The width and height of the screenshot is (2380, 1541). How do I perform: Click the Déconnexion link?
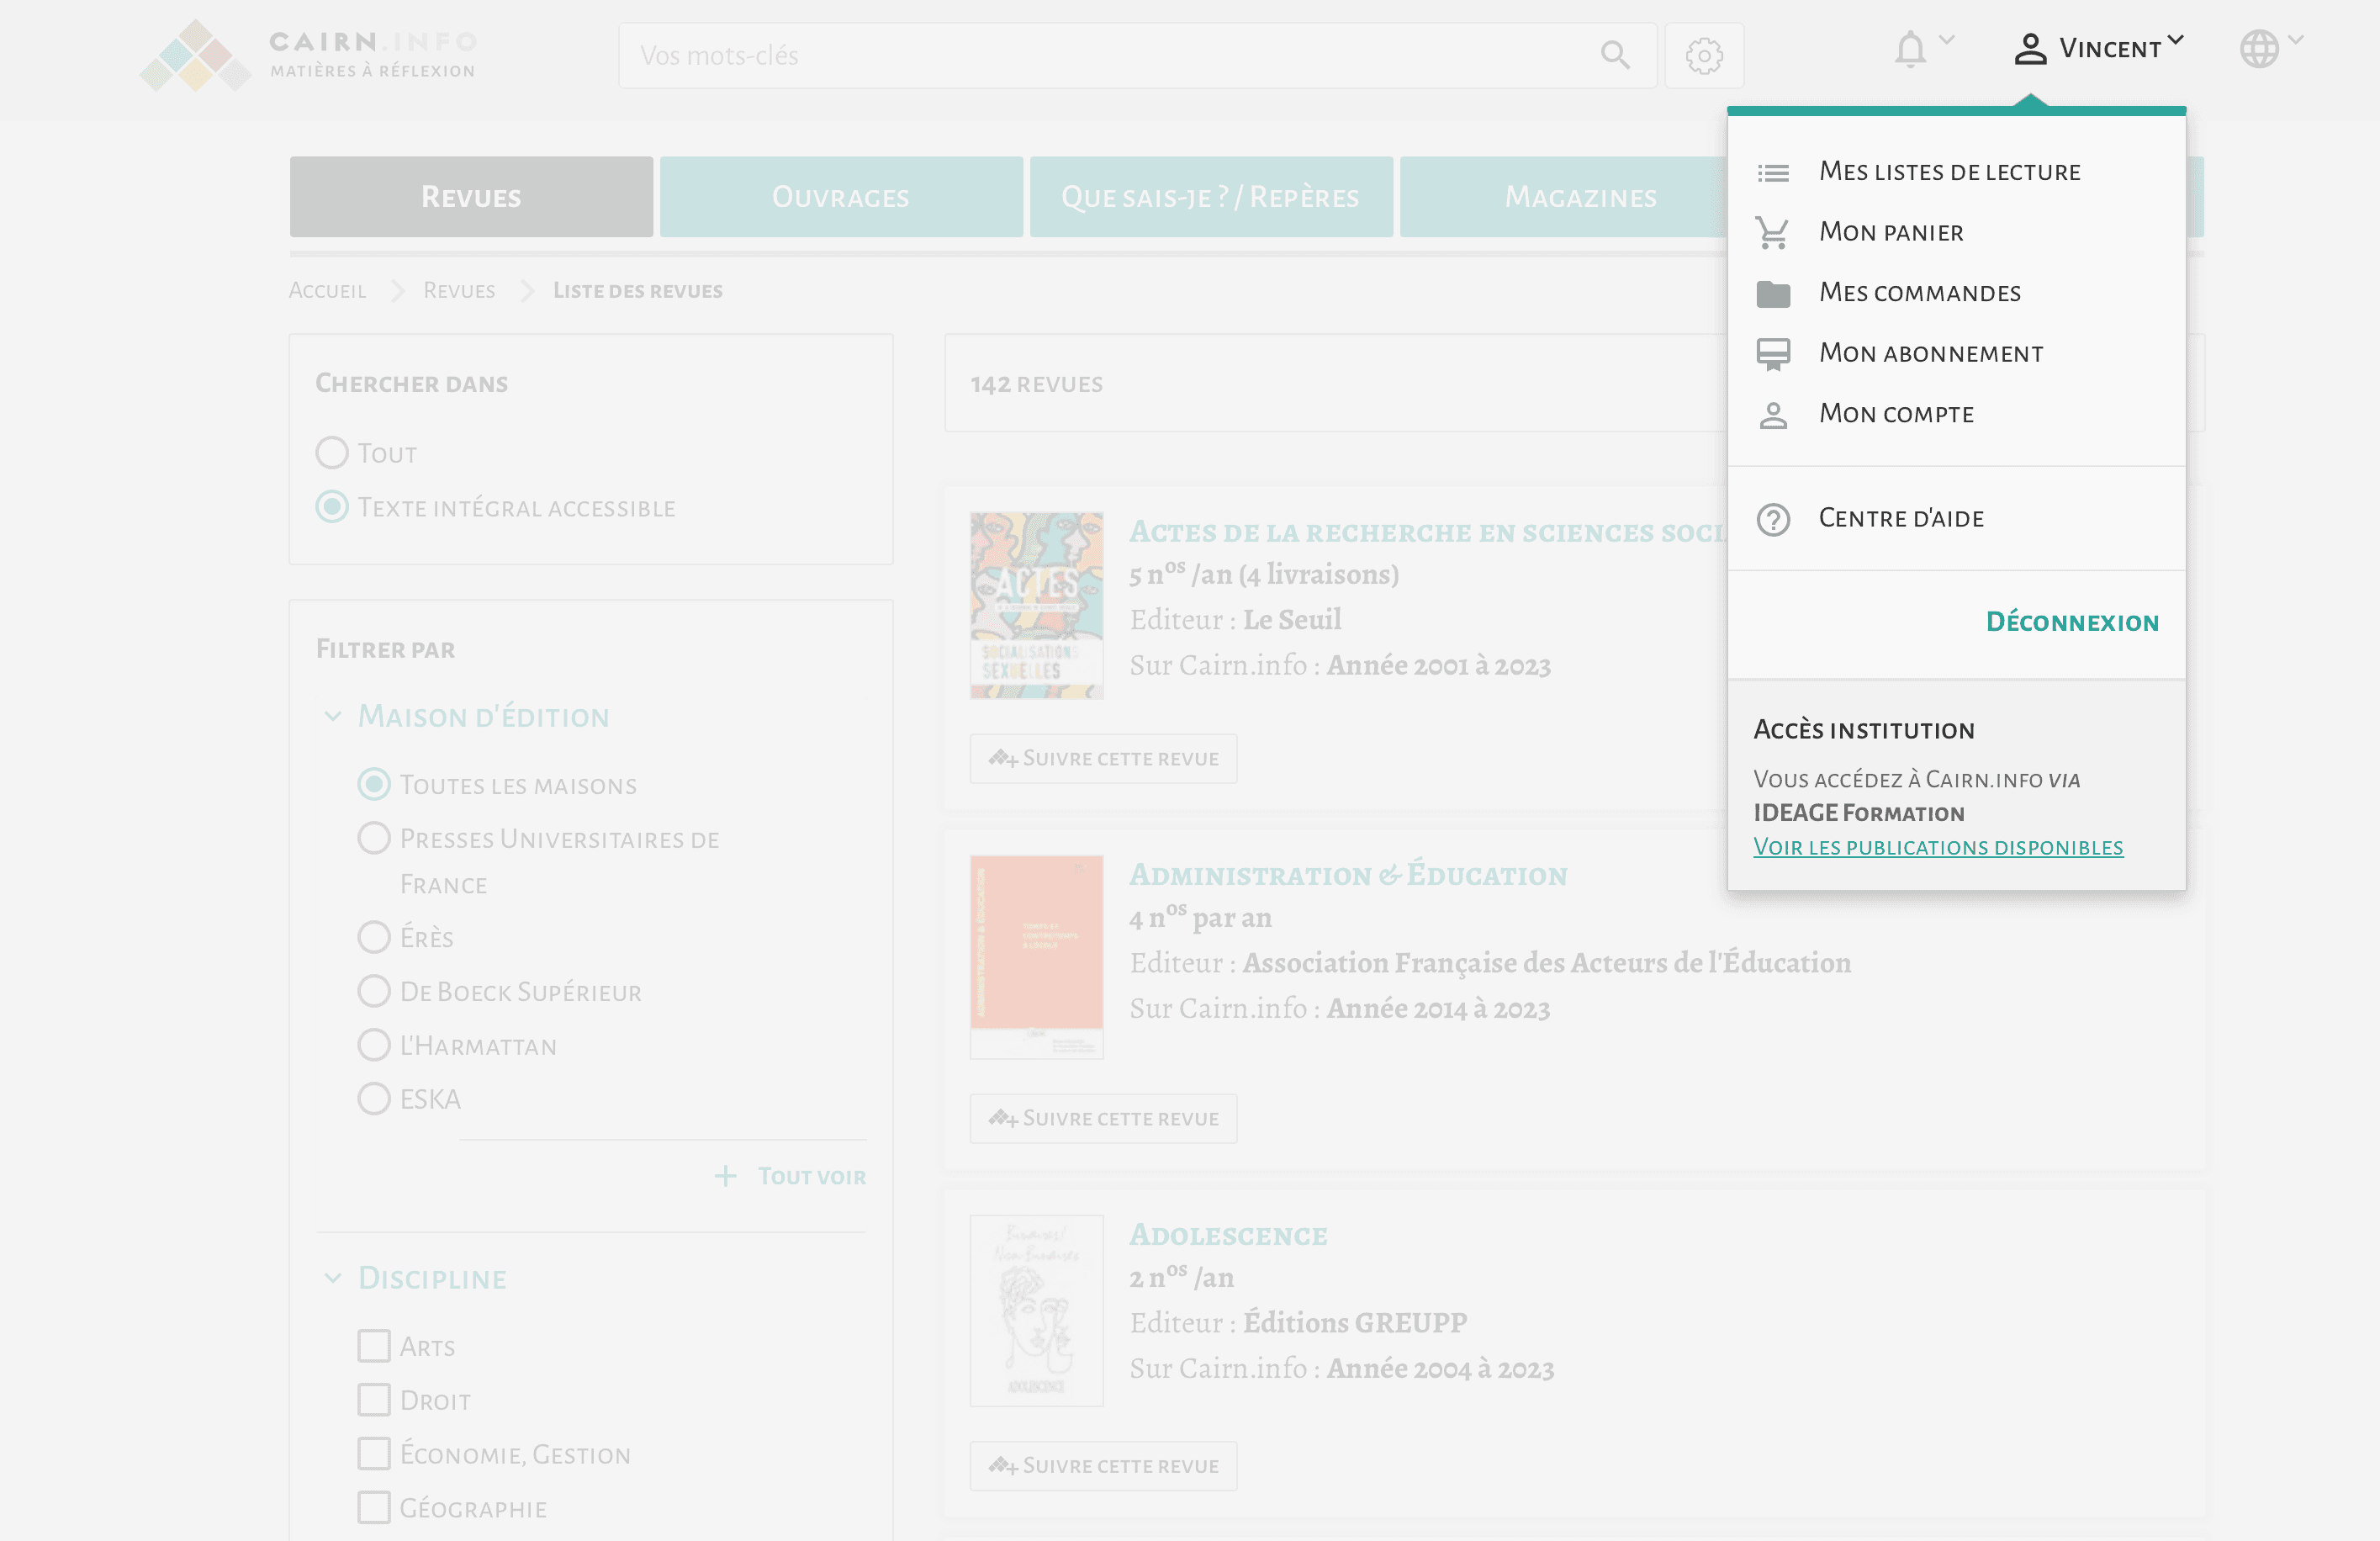click(x=2071, y=622)
